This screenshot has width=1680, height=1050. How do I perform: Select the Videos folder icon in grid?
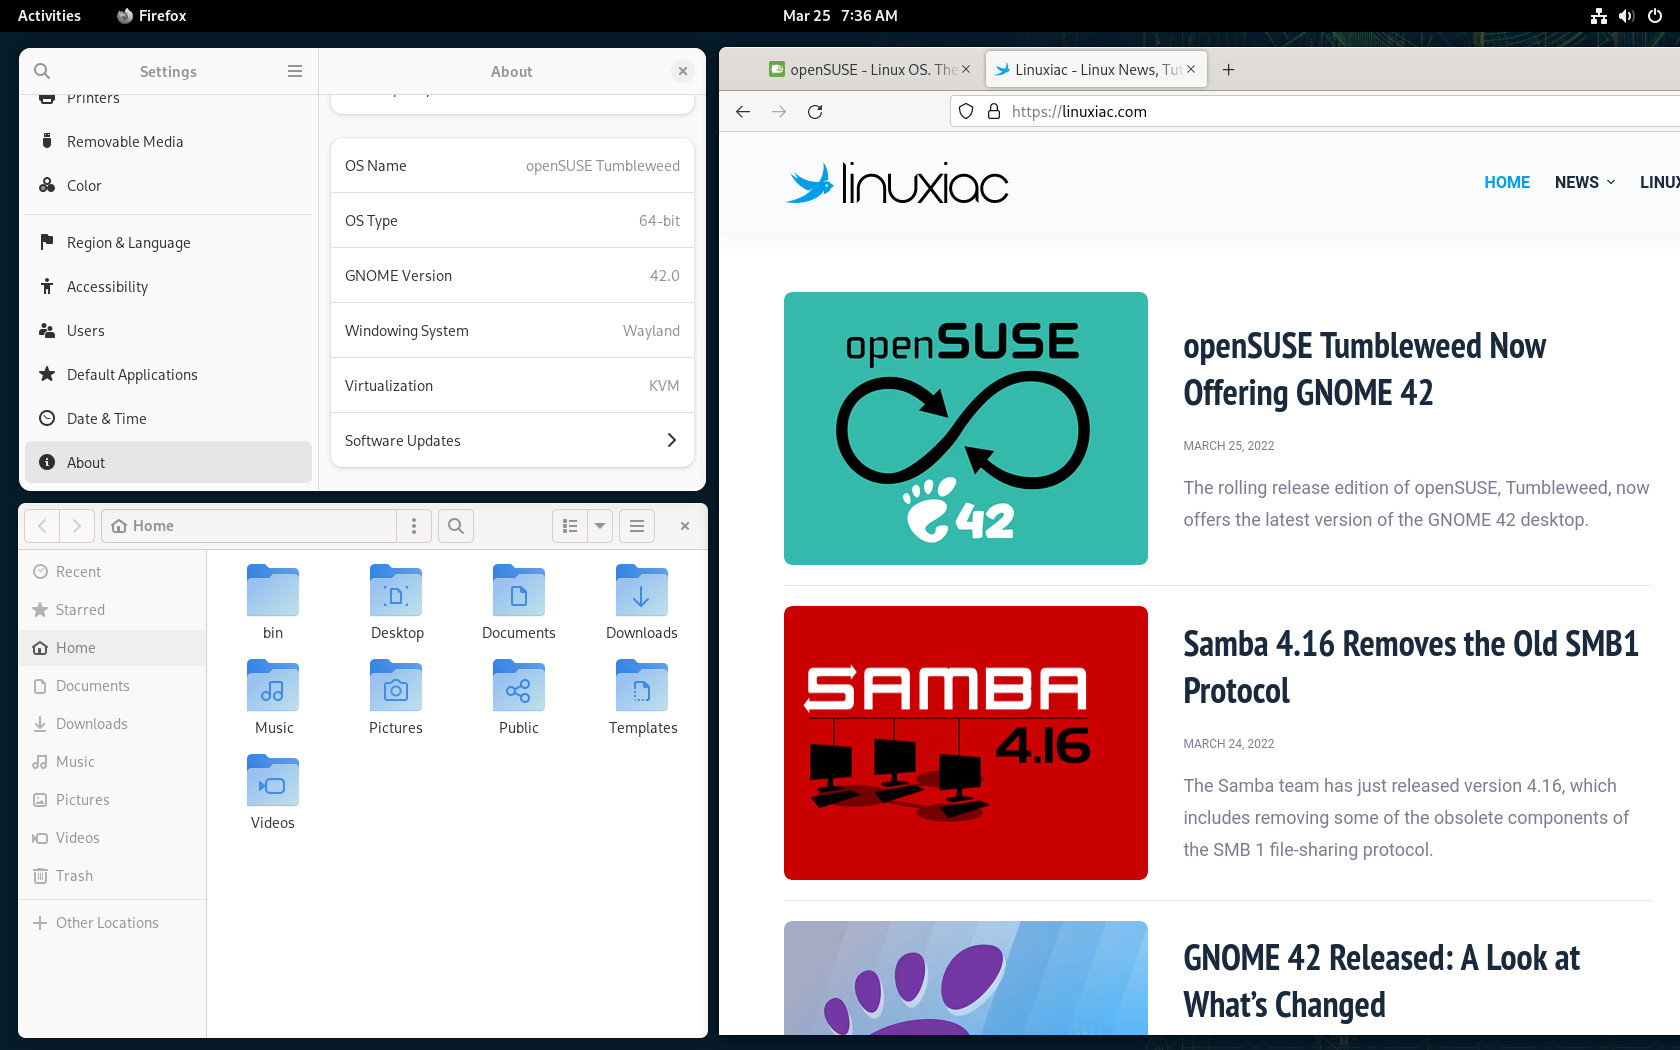coord(273,781)
